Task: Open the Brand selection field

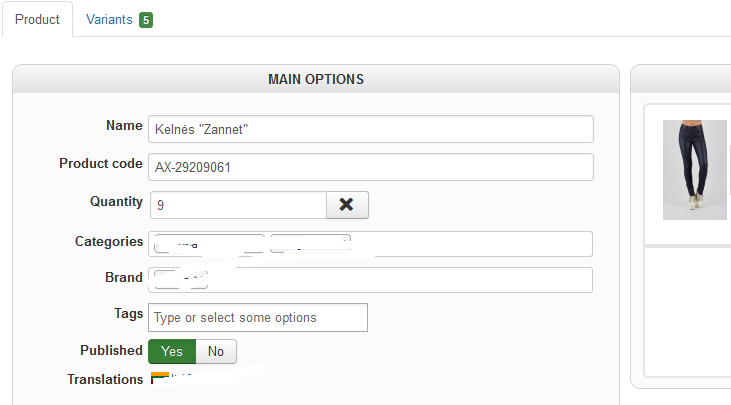Action: (371, 280)
